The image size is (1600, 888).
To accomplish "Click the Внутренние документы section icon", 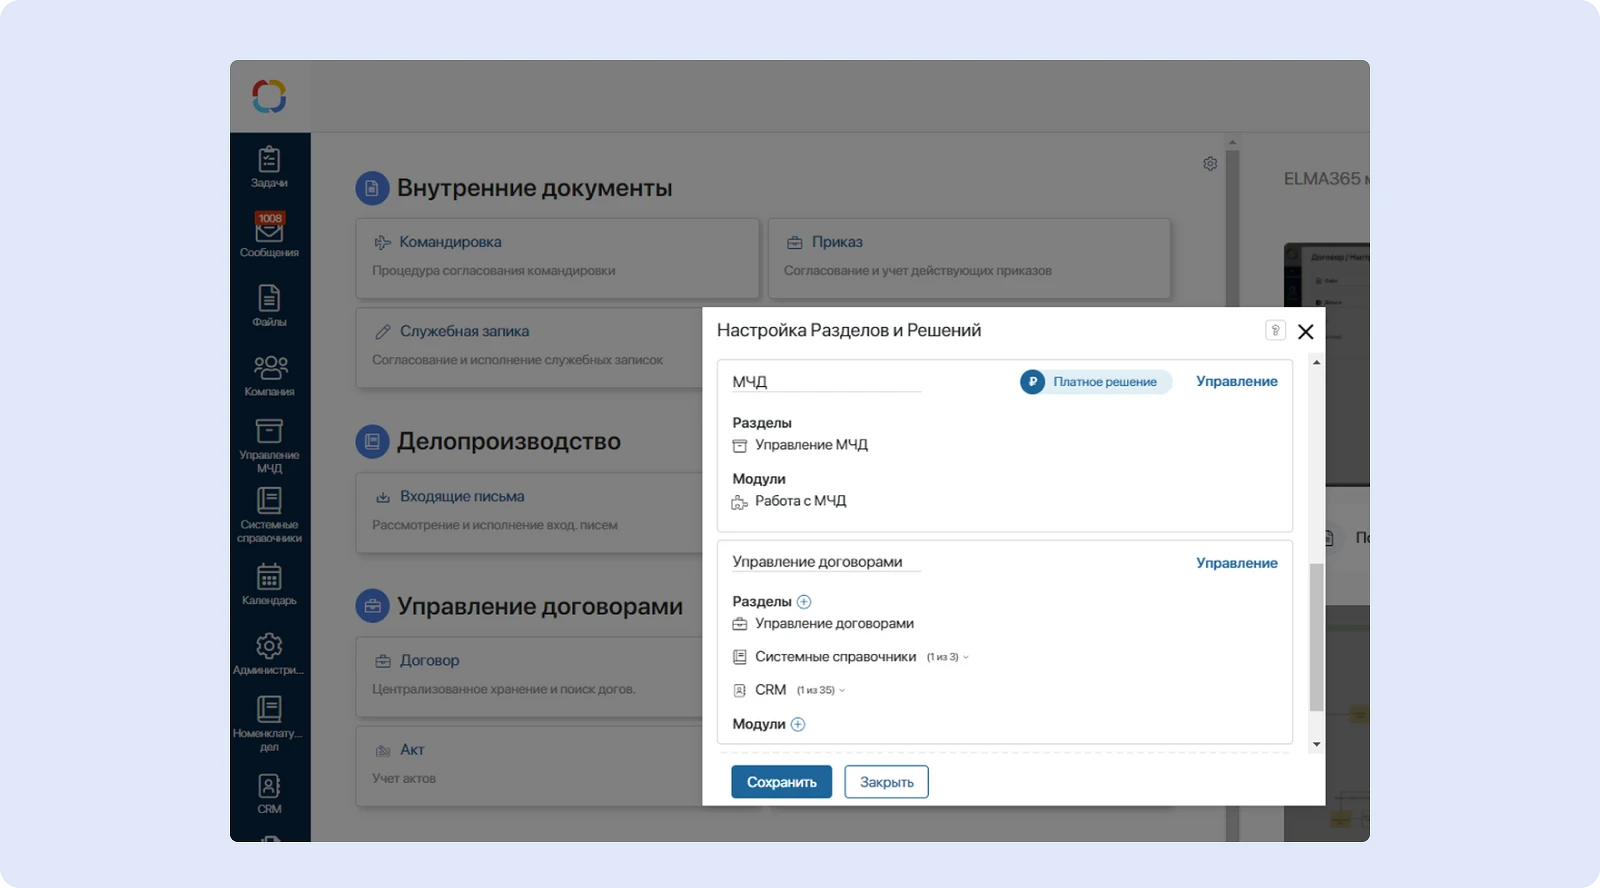I will coord(372,188).
